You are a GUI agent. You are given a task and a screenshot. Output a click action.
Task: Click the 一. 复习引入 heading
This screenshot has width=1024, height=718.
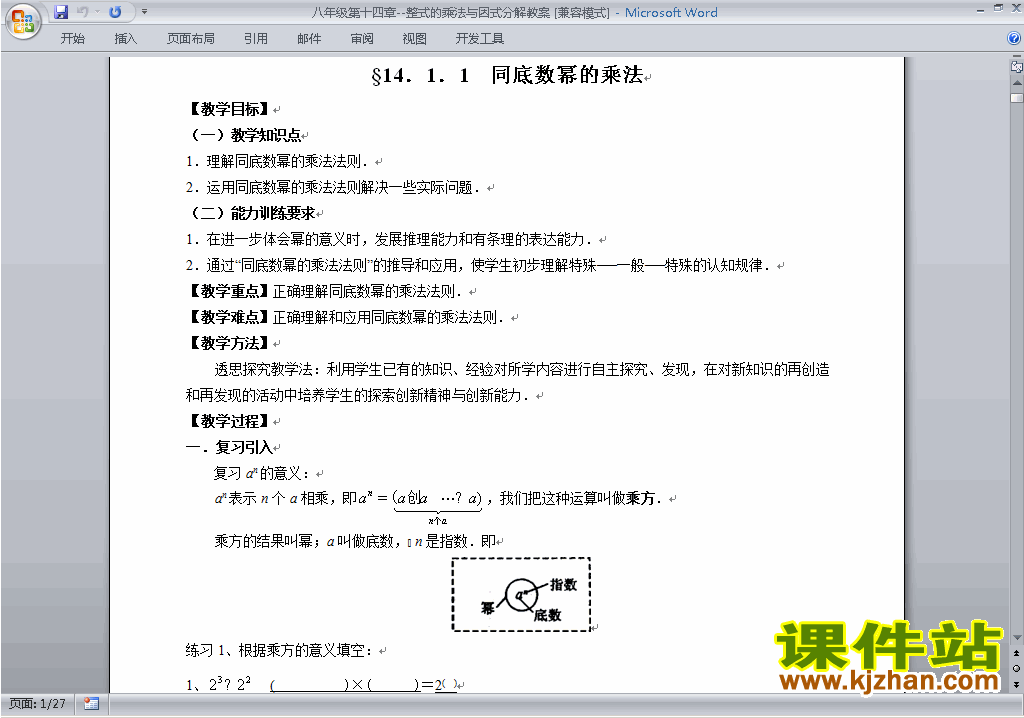click(230, 448)
